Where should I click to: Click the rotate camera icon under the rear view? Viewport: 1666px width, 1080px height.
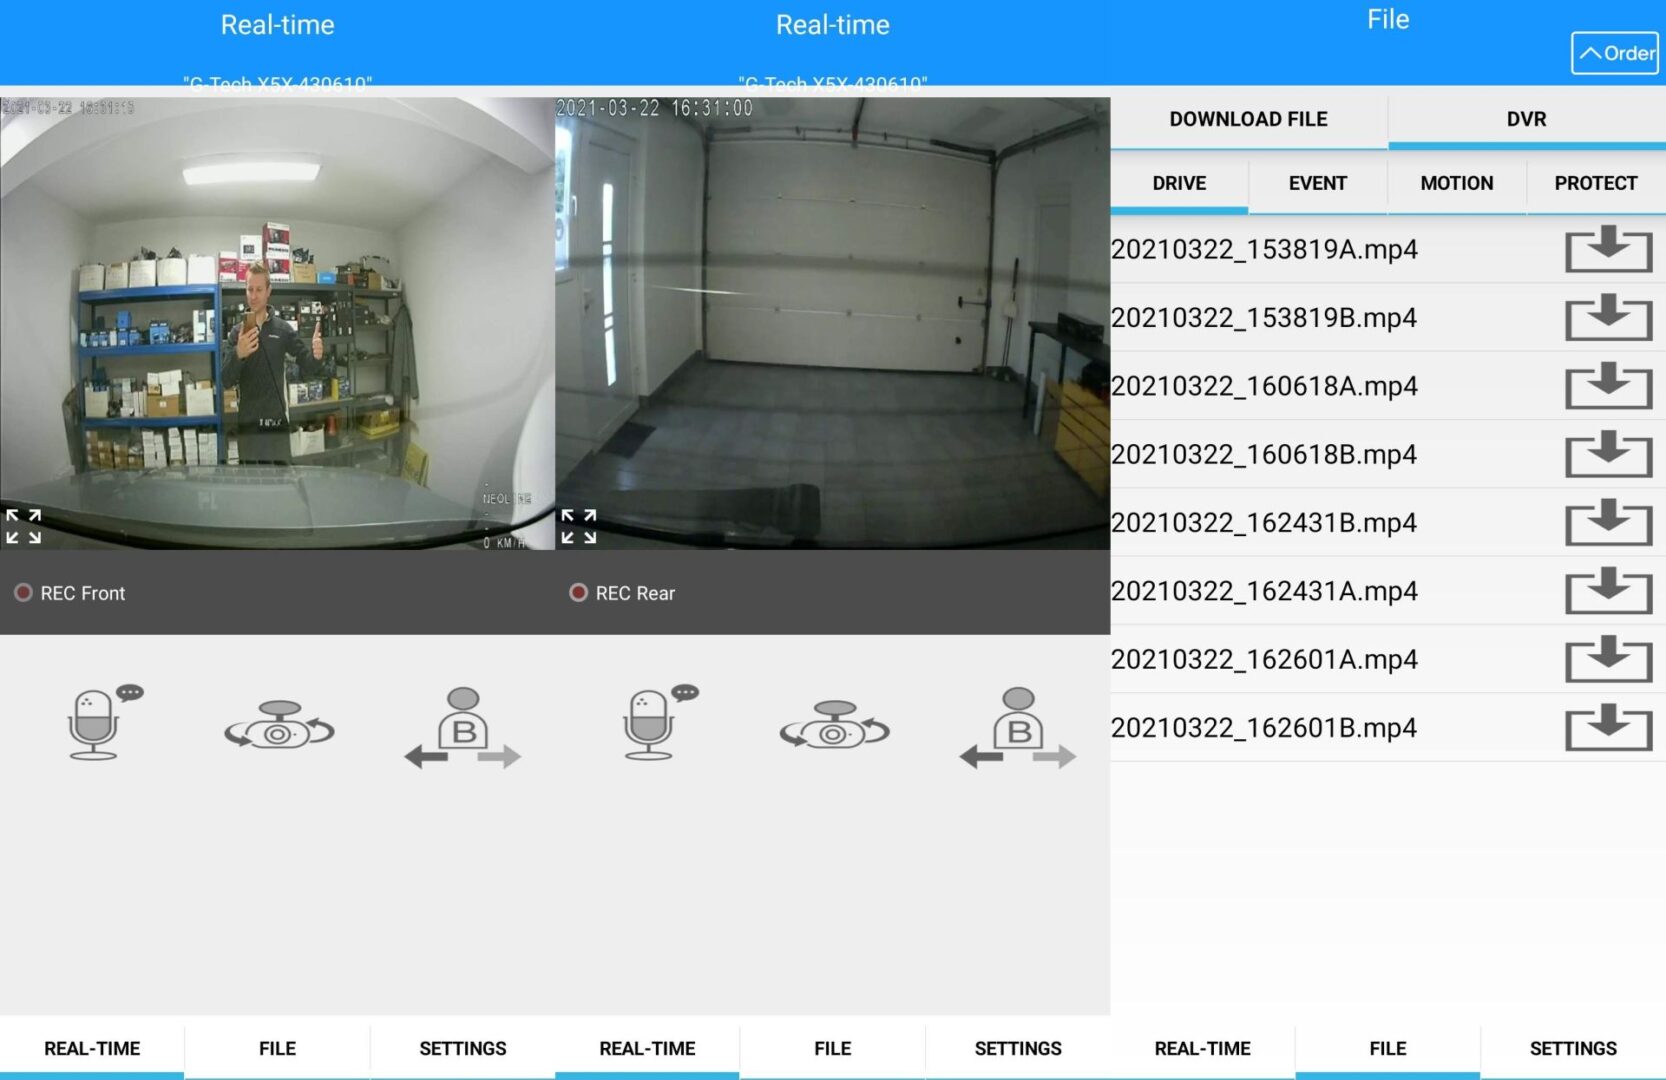[834, 726]
